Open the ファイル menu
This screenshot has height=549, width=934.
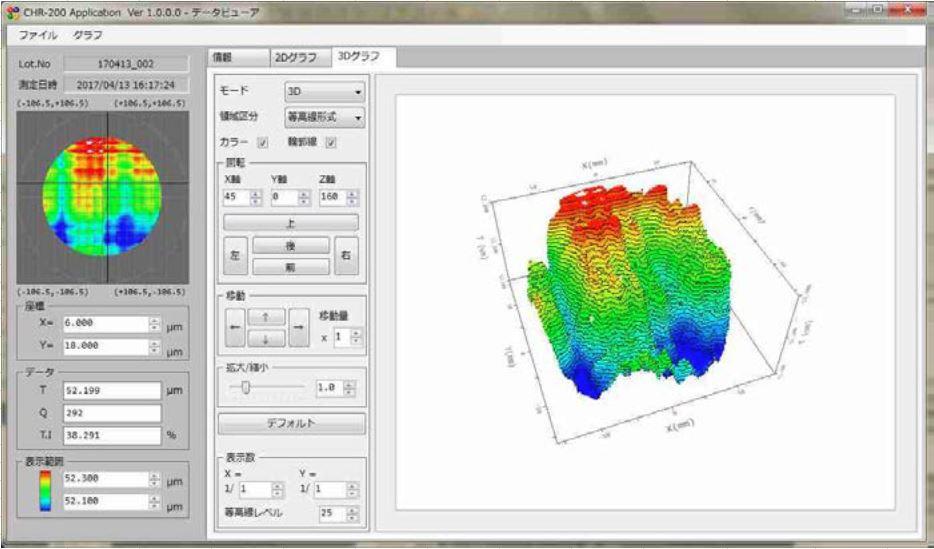[x=38, y=34]
